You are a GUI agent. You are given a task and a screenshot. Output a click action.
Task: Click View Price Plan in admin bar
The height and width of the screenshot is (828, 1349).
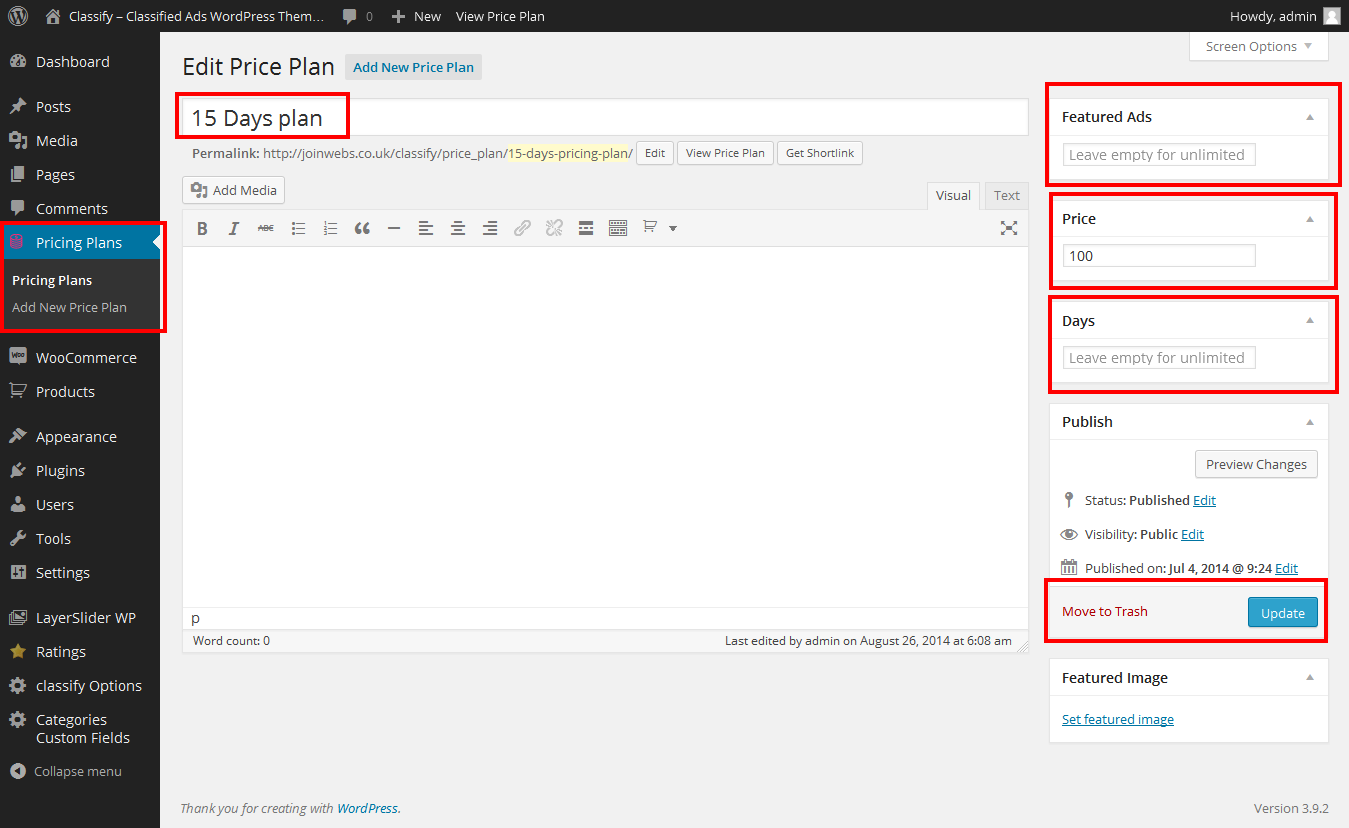tap(500, 16)
